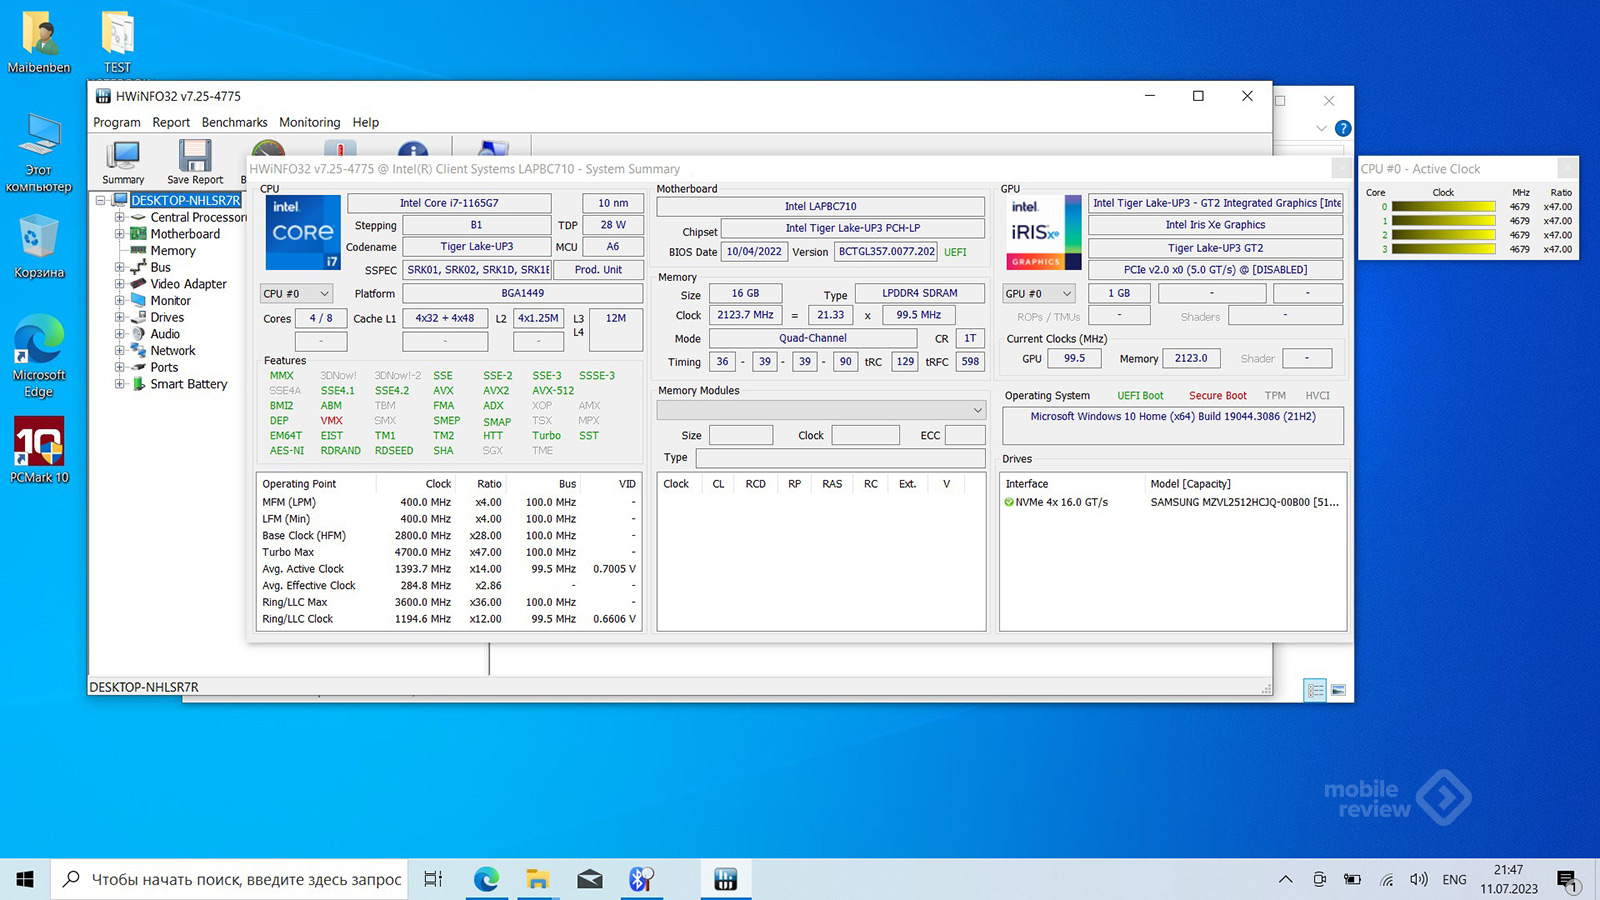This screenshot has width=1600, height=900.
Task: Click the volume tray icon
Action: [1418, 880]
